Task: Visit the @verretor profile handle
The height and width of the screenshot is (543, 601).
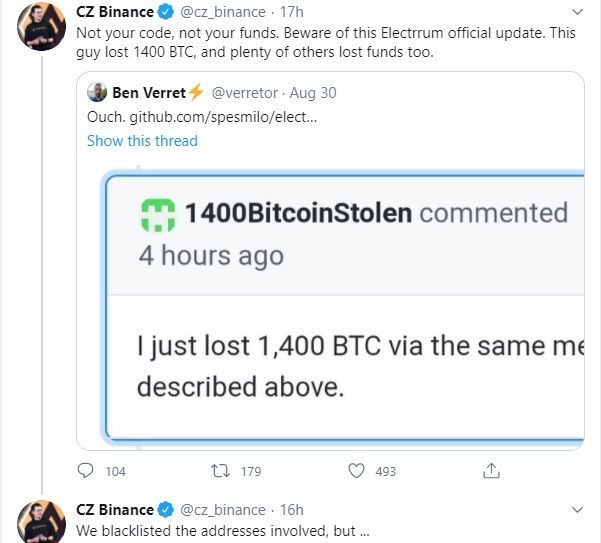Action: [x=245, y=93]
